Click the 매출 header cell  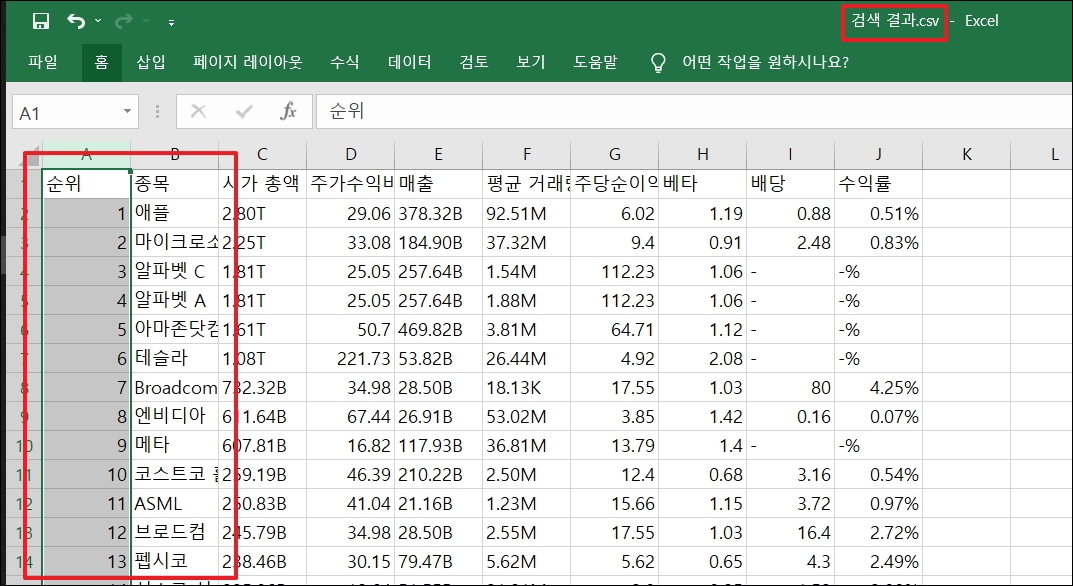438,183
